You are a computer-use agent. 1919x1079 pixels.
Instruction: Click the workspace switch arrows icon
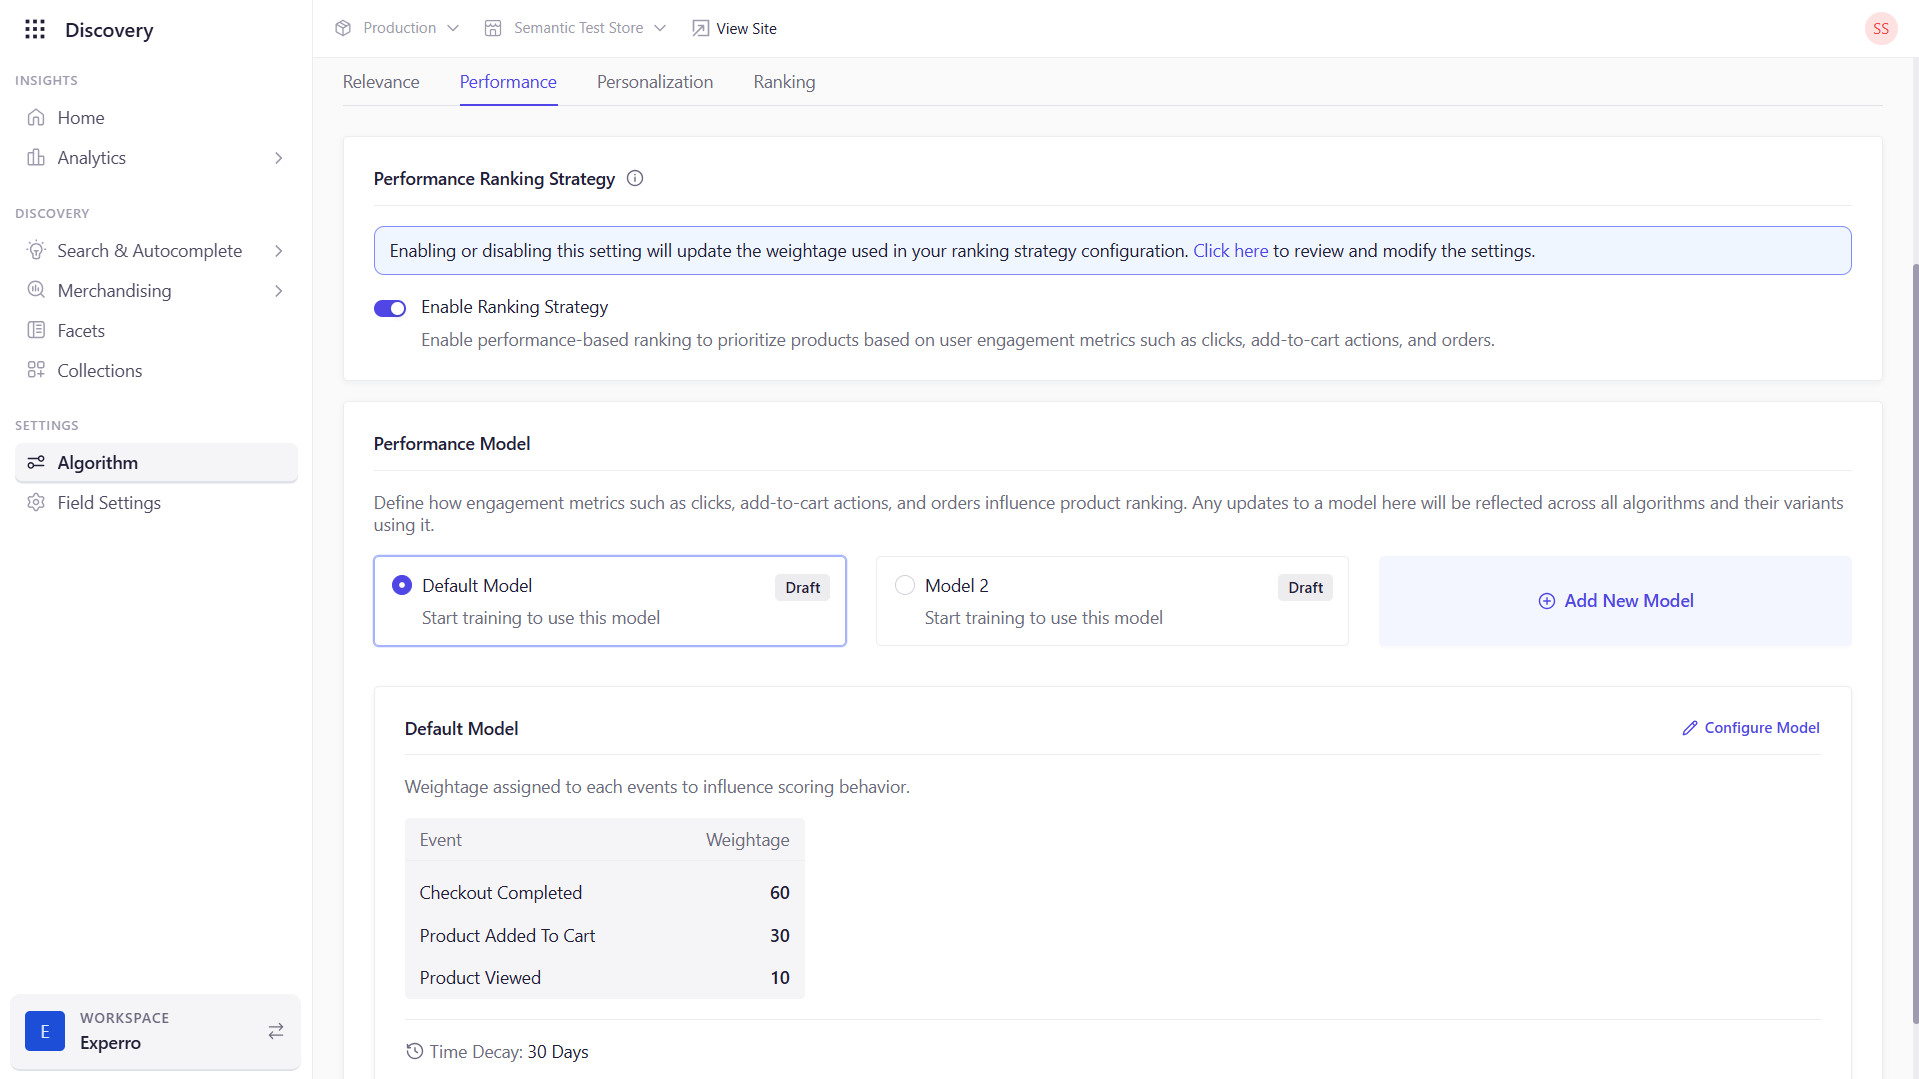tap(276, 1031)
